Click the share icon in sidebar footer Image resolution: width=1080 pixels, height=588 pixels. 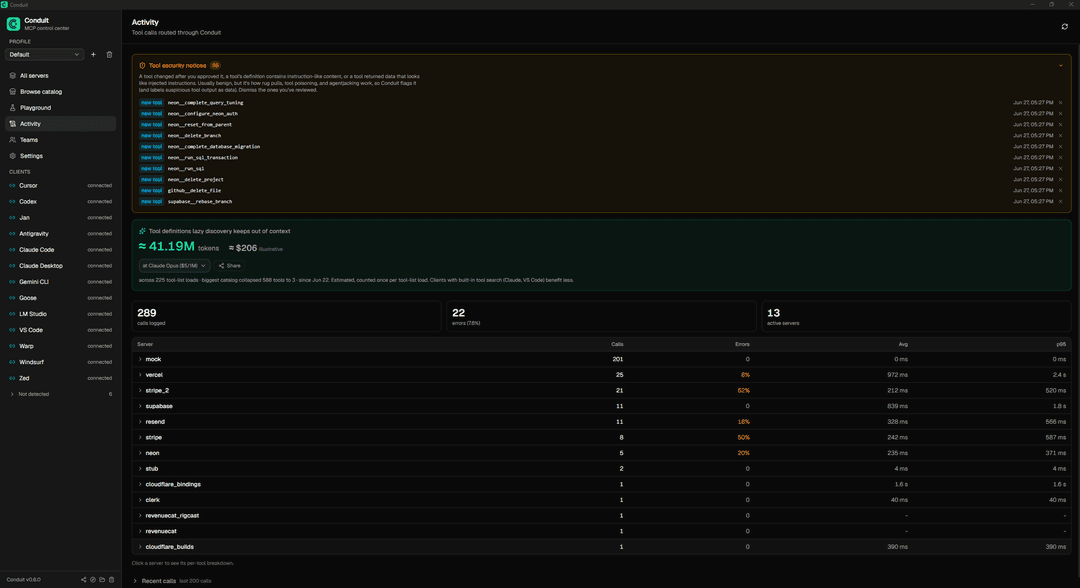point(84,580)
